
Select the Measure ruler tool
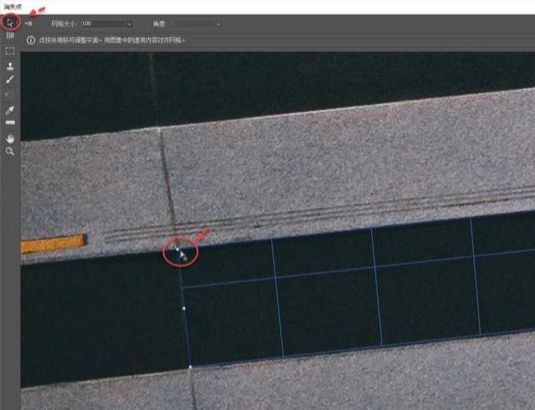pyautogui.click(x=10, y=122)
